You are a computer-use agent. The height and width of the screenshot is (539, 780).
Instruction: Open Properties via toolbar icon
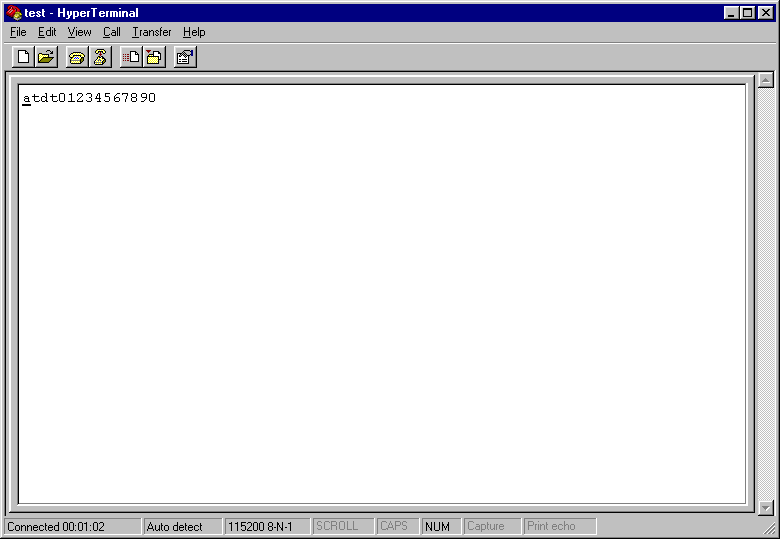point(185,57)
